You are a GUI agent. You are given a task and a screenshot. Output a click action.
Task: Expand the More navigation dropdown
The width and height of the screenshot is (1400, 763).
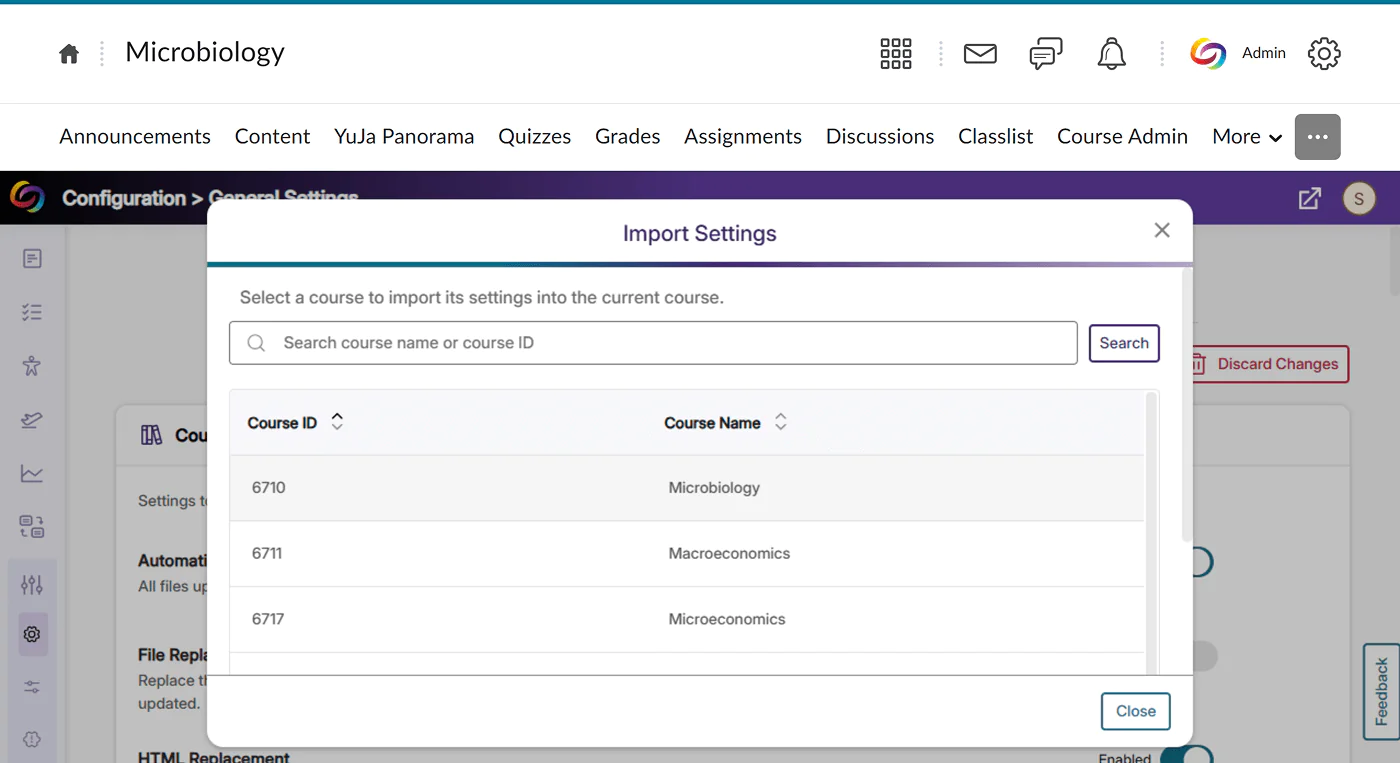(x=1246, y=137)
